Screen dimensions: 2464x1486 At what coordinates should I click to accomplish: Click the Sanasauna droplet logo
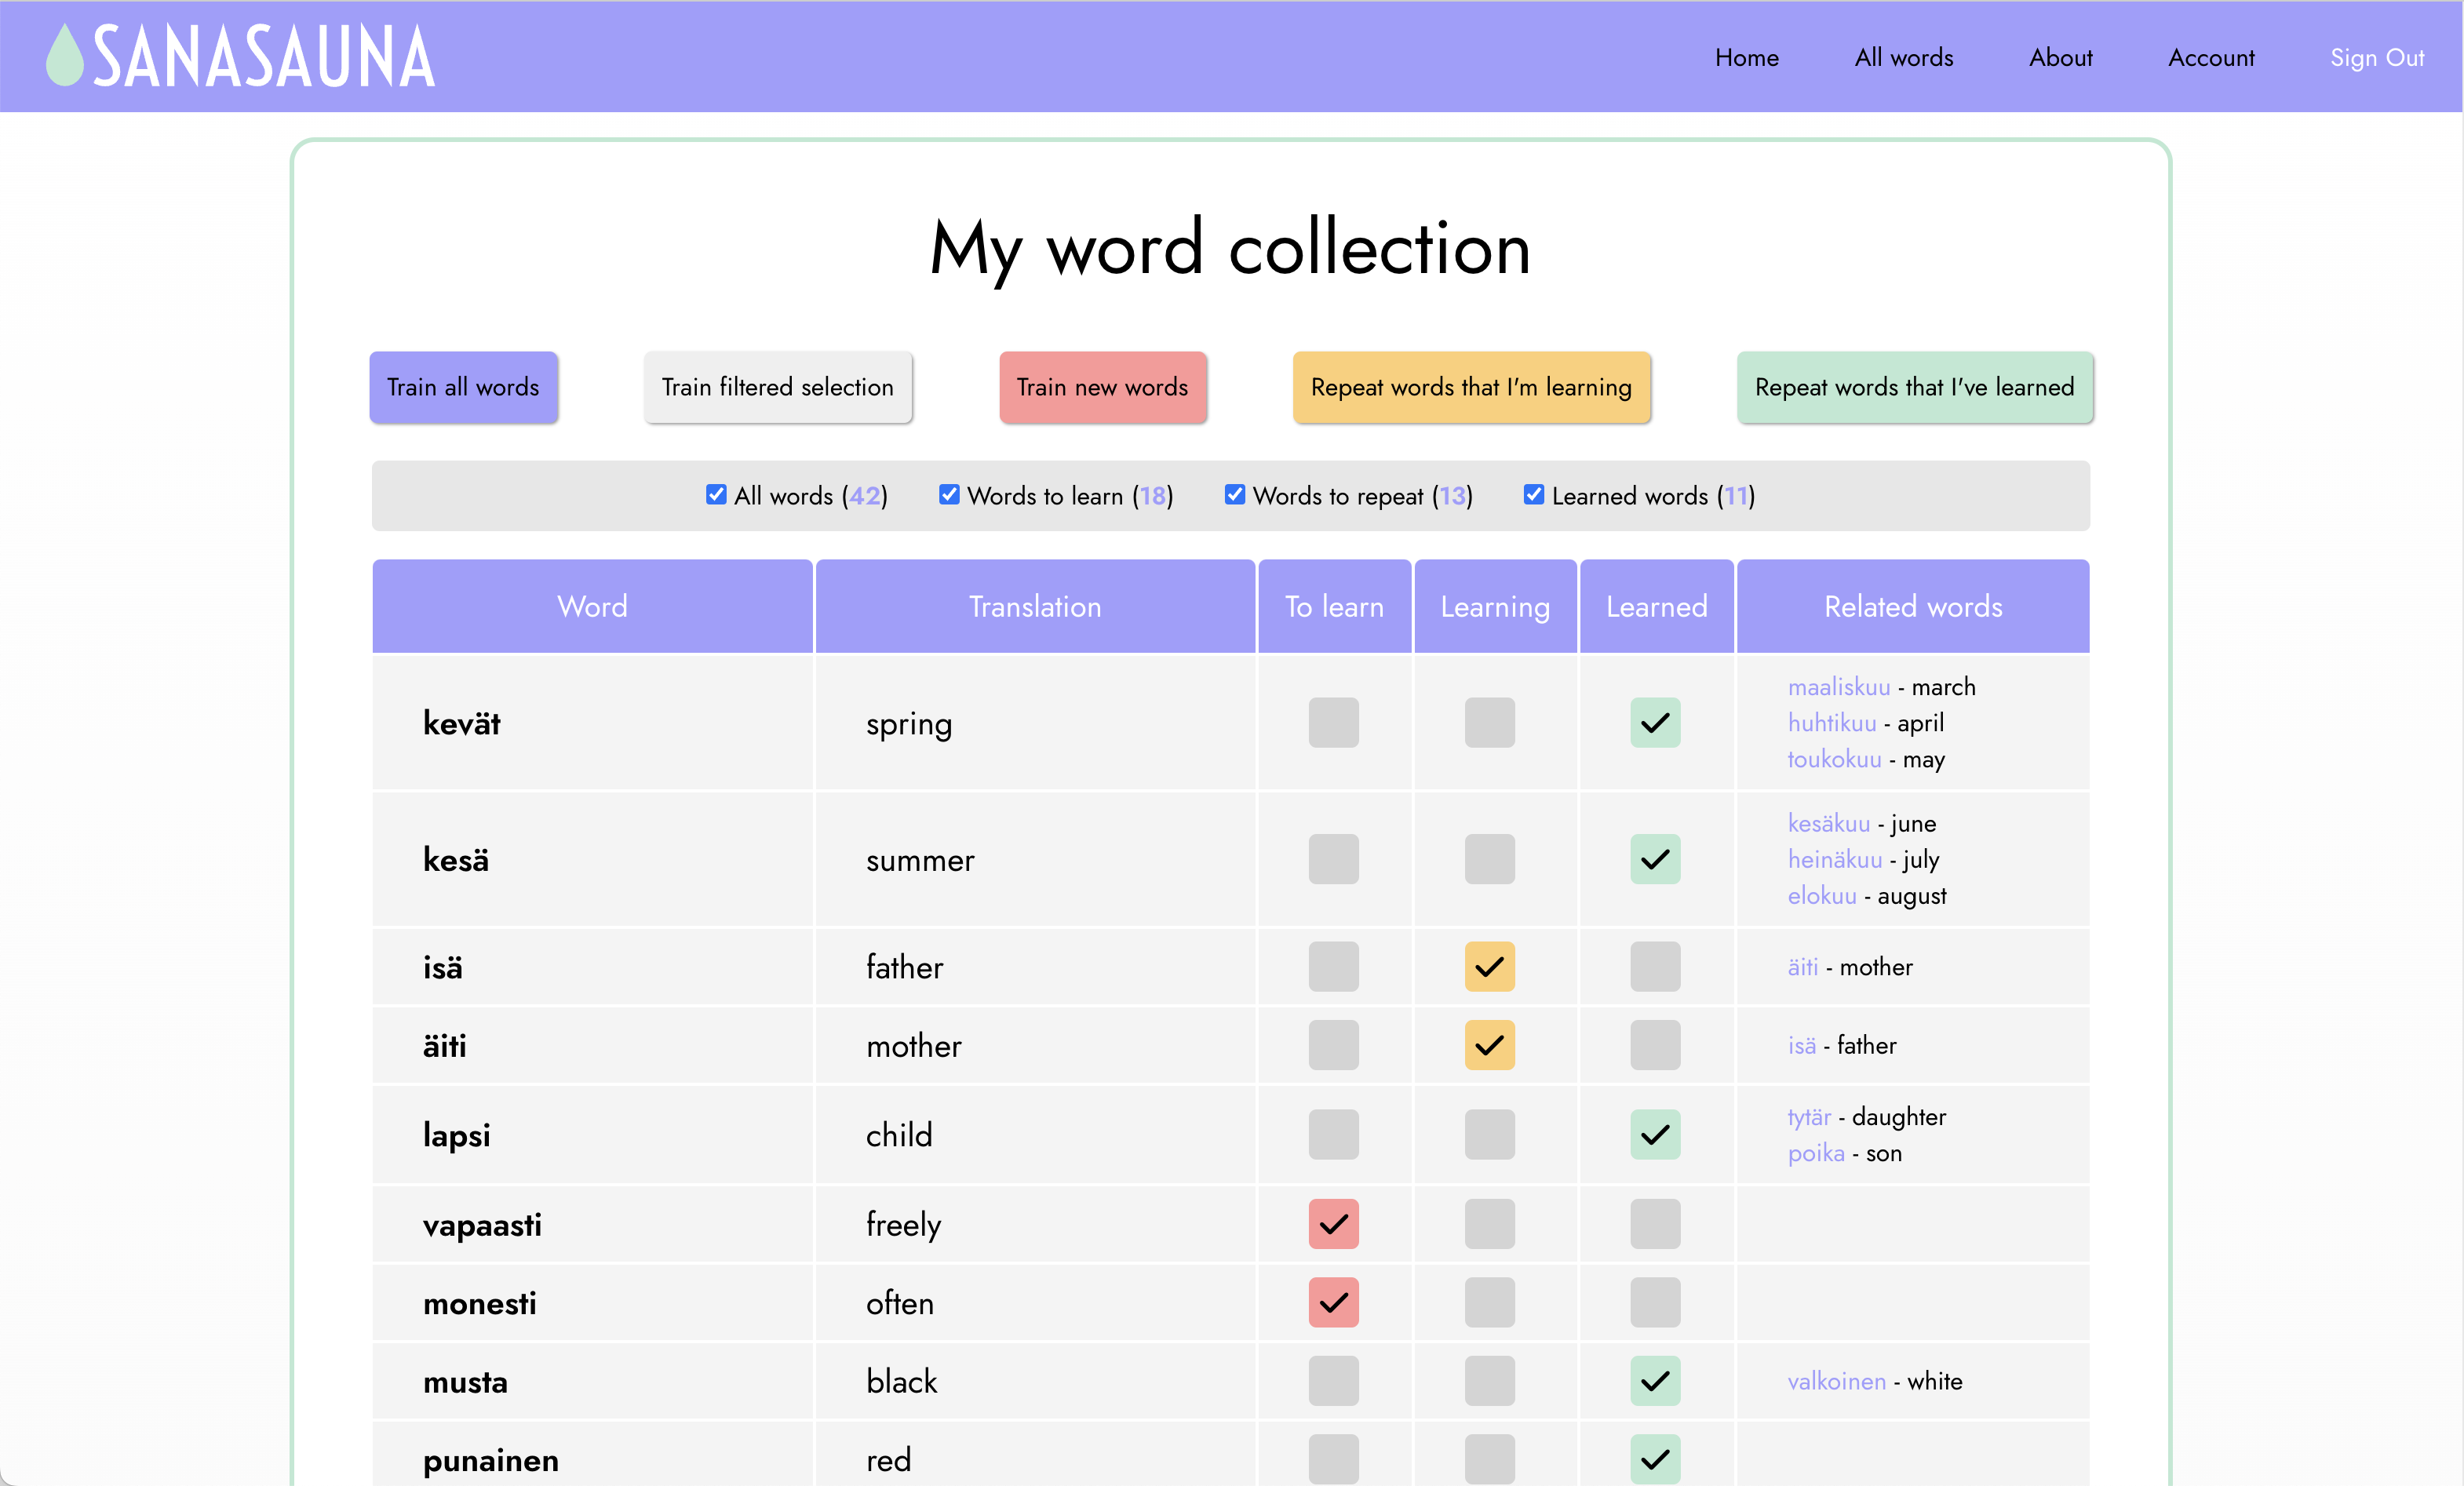click(65, 56)
